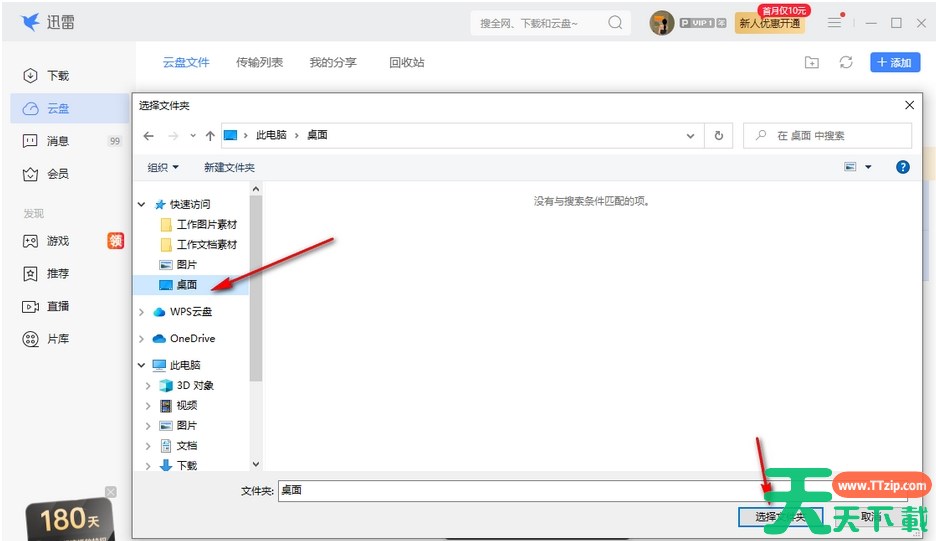Click the help question mark icon
Screen dimensions: 936x541
point(902,167)
